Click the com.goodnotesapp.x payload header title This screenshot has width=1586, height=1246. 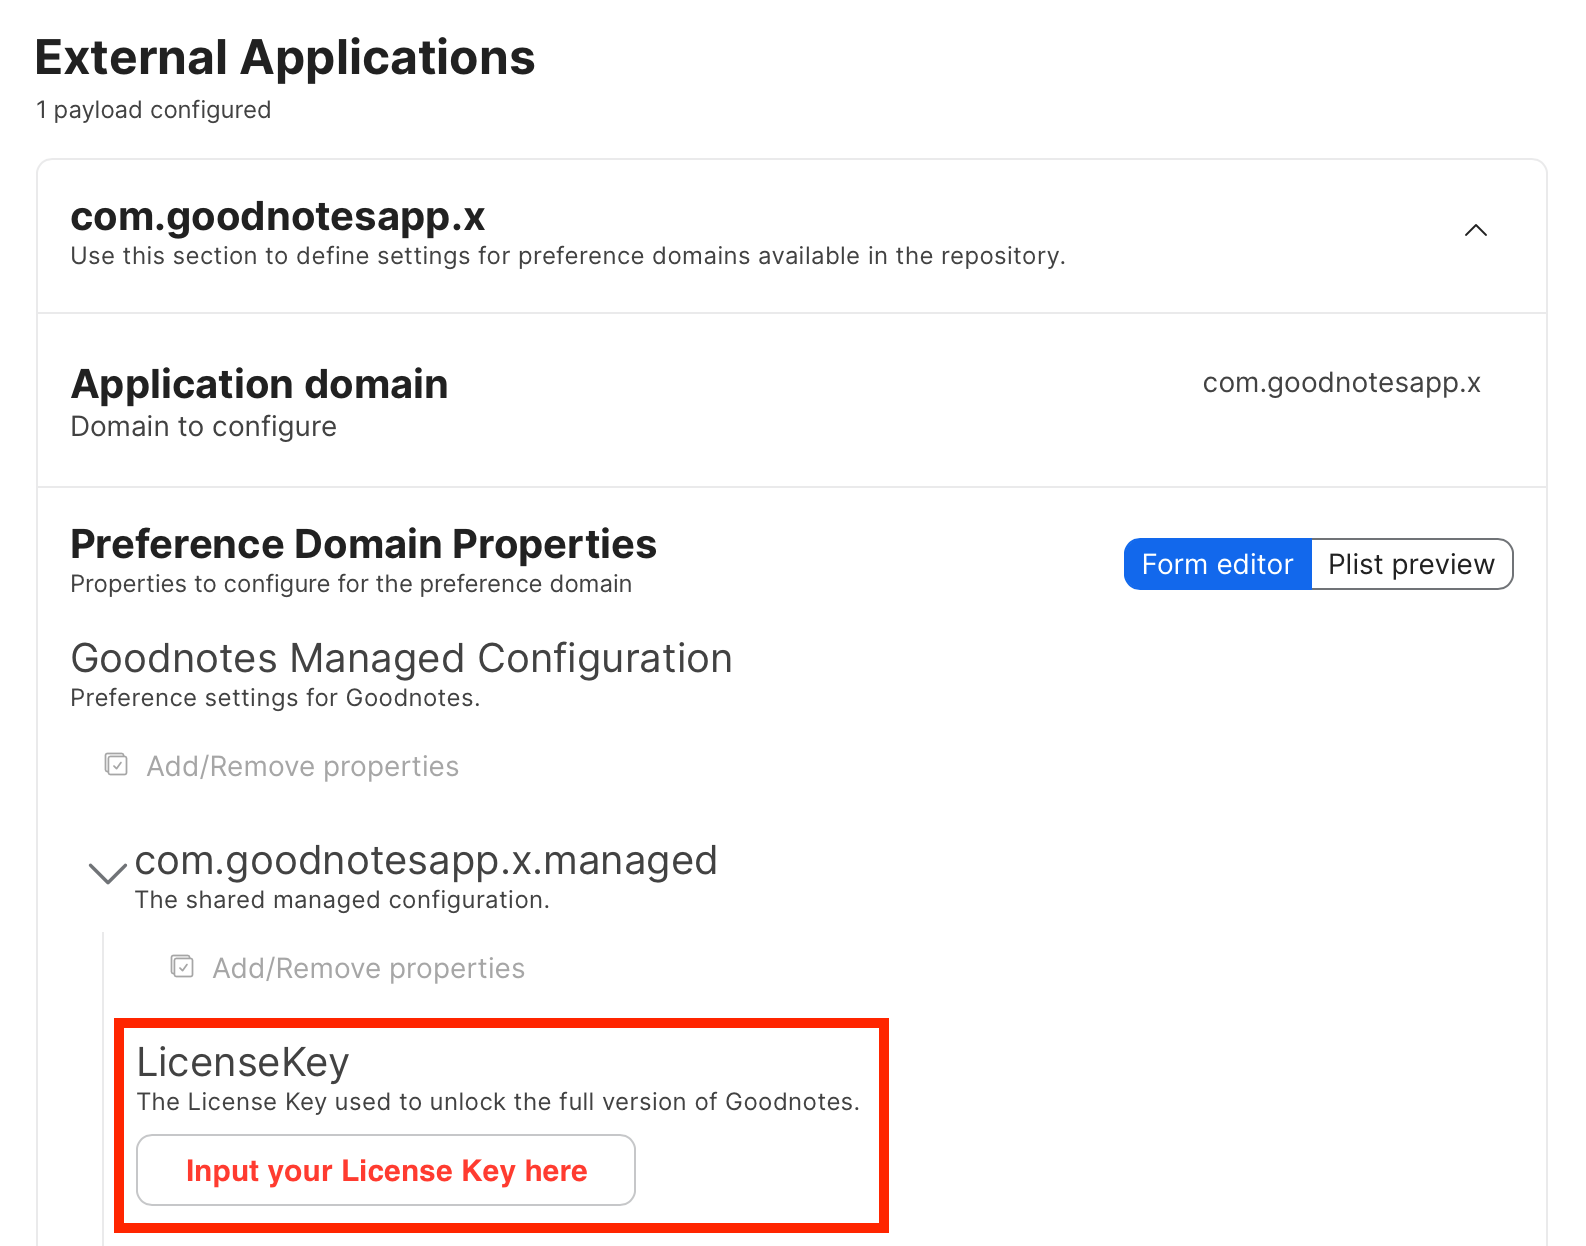click(x=278, y=216)
